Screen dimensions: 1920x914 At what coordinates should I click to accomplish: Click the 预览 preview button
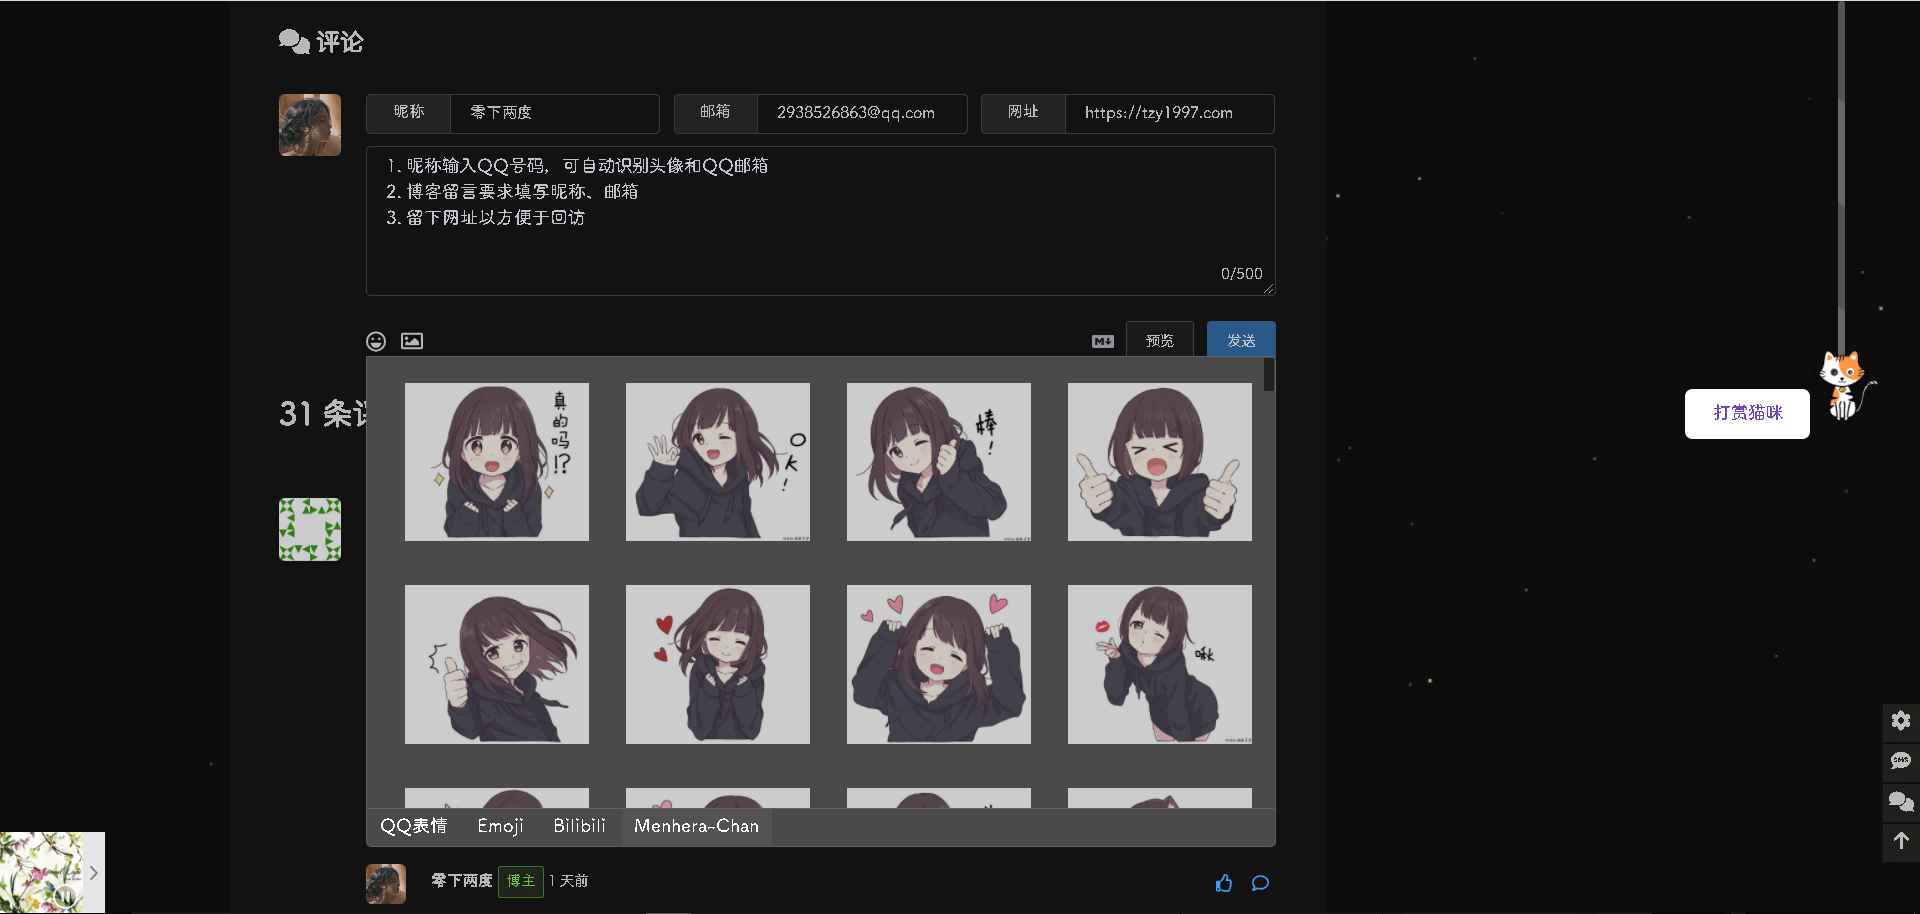pyautogui.click(x=1159, y=339)
